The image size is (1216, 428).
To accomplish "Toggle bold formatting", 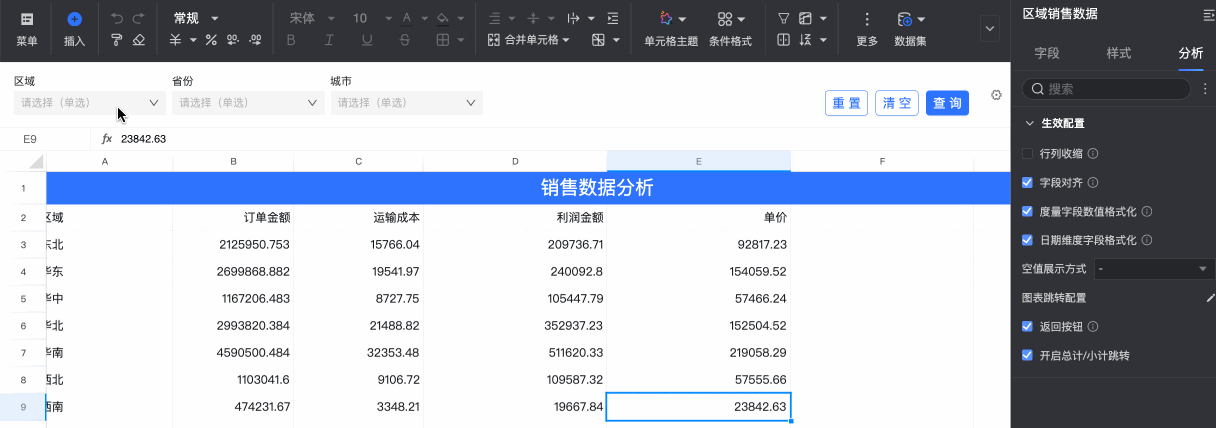I will tap(291, 40).
